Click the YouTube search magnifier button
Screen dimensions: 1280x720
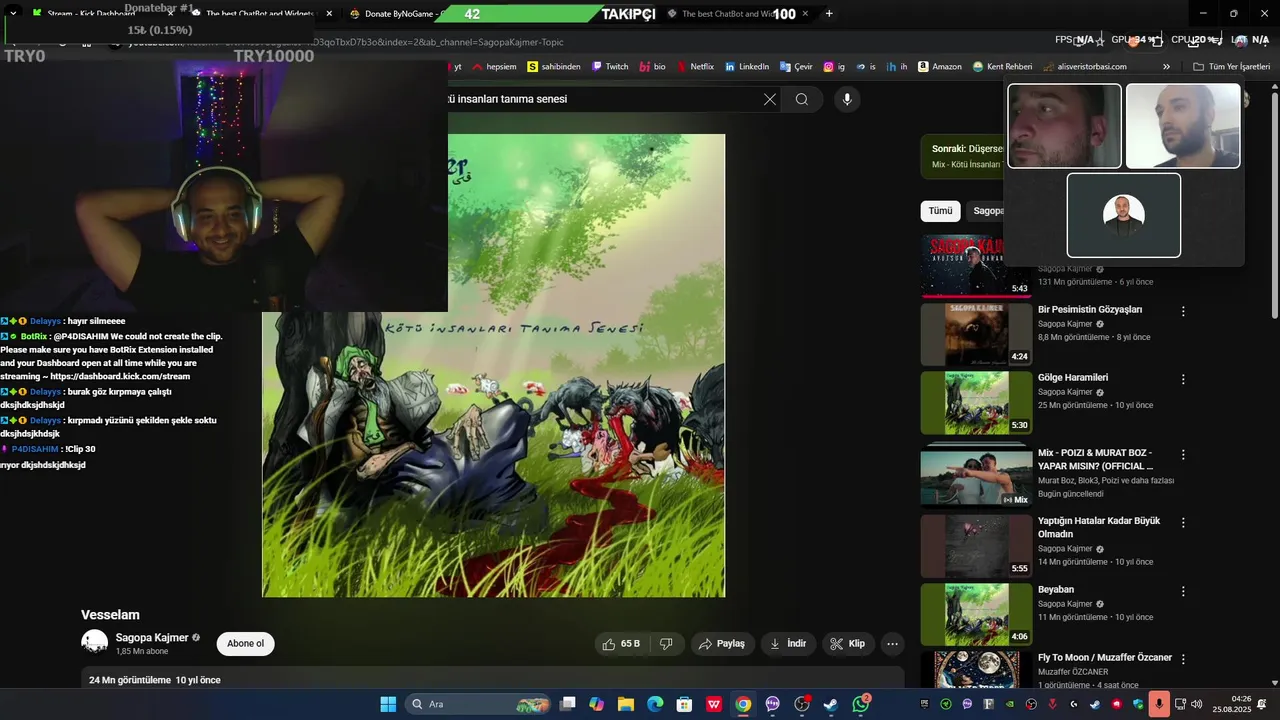click(x=802, y=99)
